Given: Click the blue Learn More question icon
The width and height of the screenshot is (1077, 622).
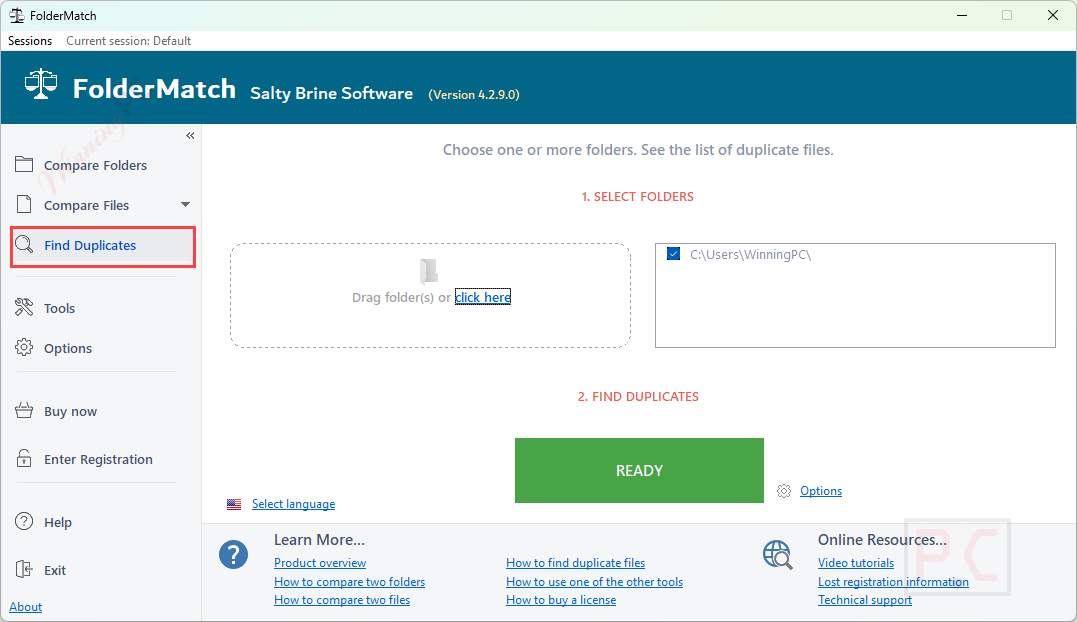Looking at the screenshot, I should pyautogui.click(x=234, y=554).
